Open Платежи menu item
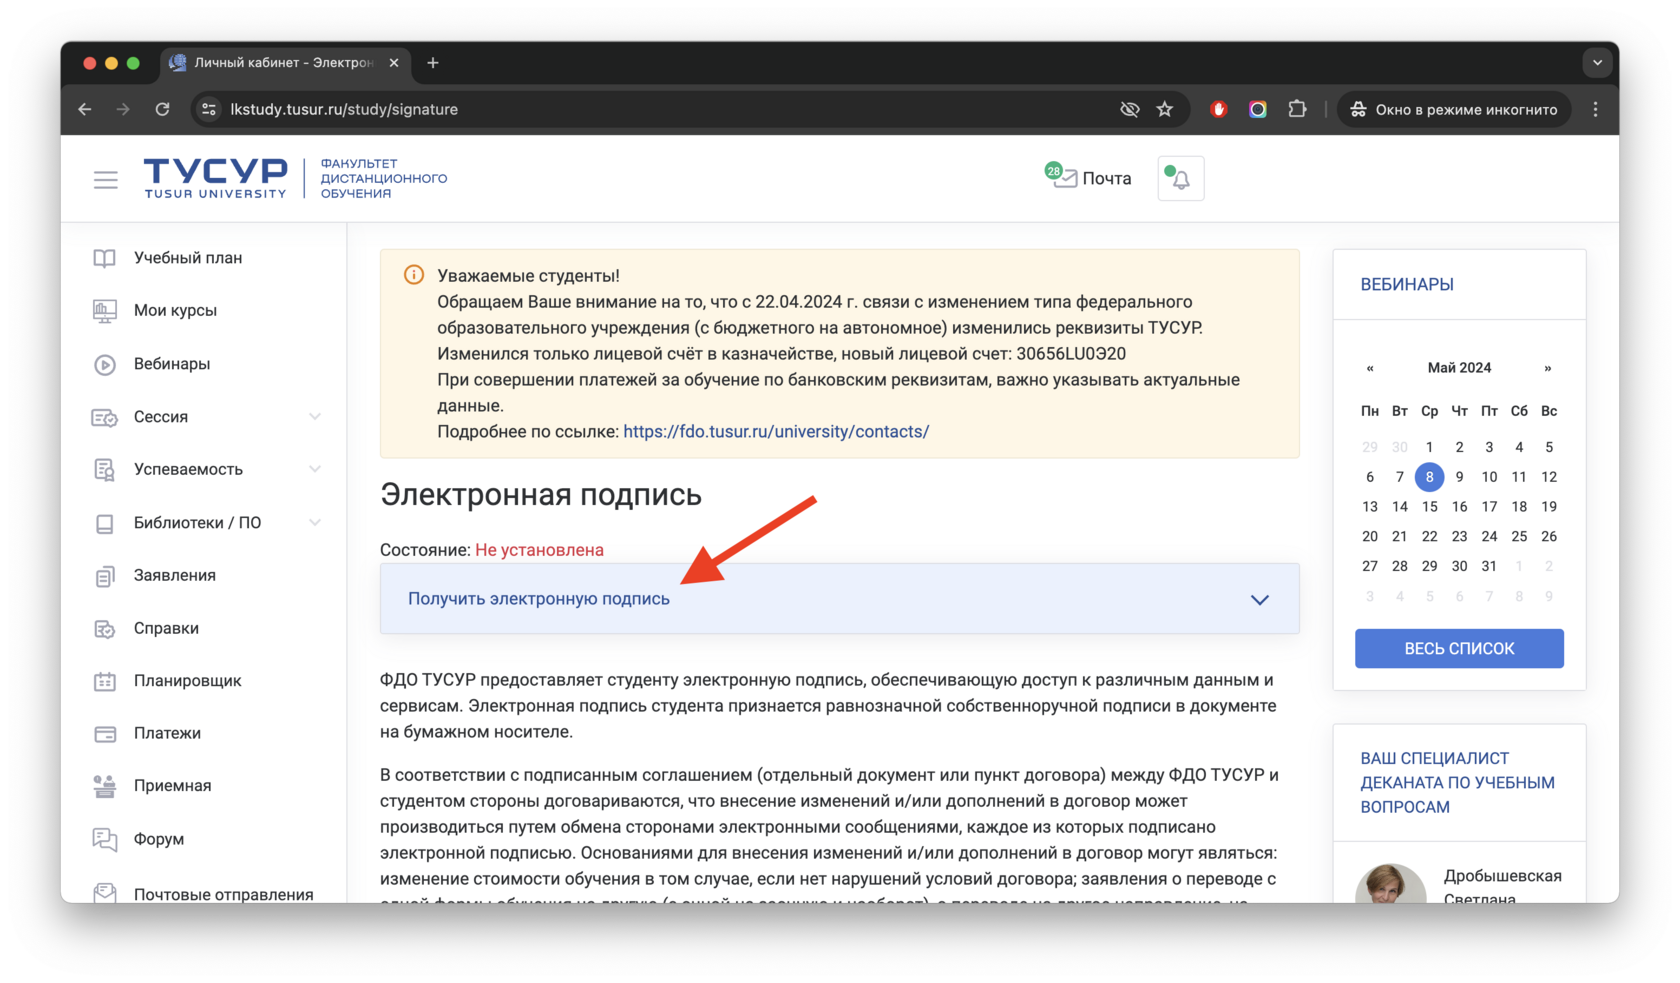The height and width of the screenshot is (983, 1680). [167, 734]
